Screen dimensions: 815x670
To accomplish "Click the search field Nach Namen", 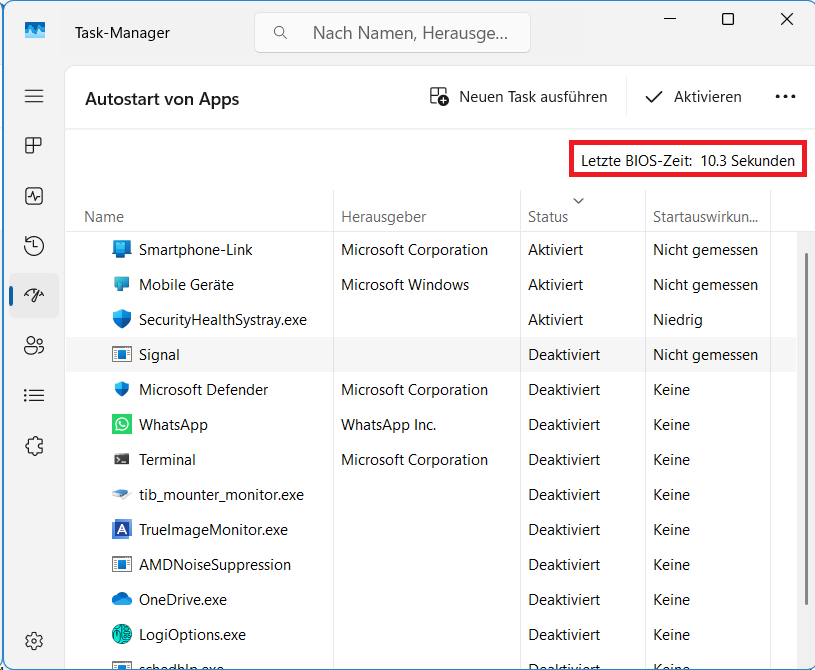I will tap(392, 33).
